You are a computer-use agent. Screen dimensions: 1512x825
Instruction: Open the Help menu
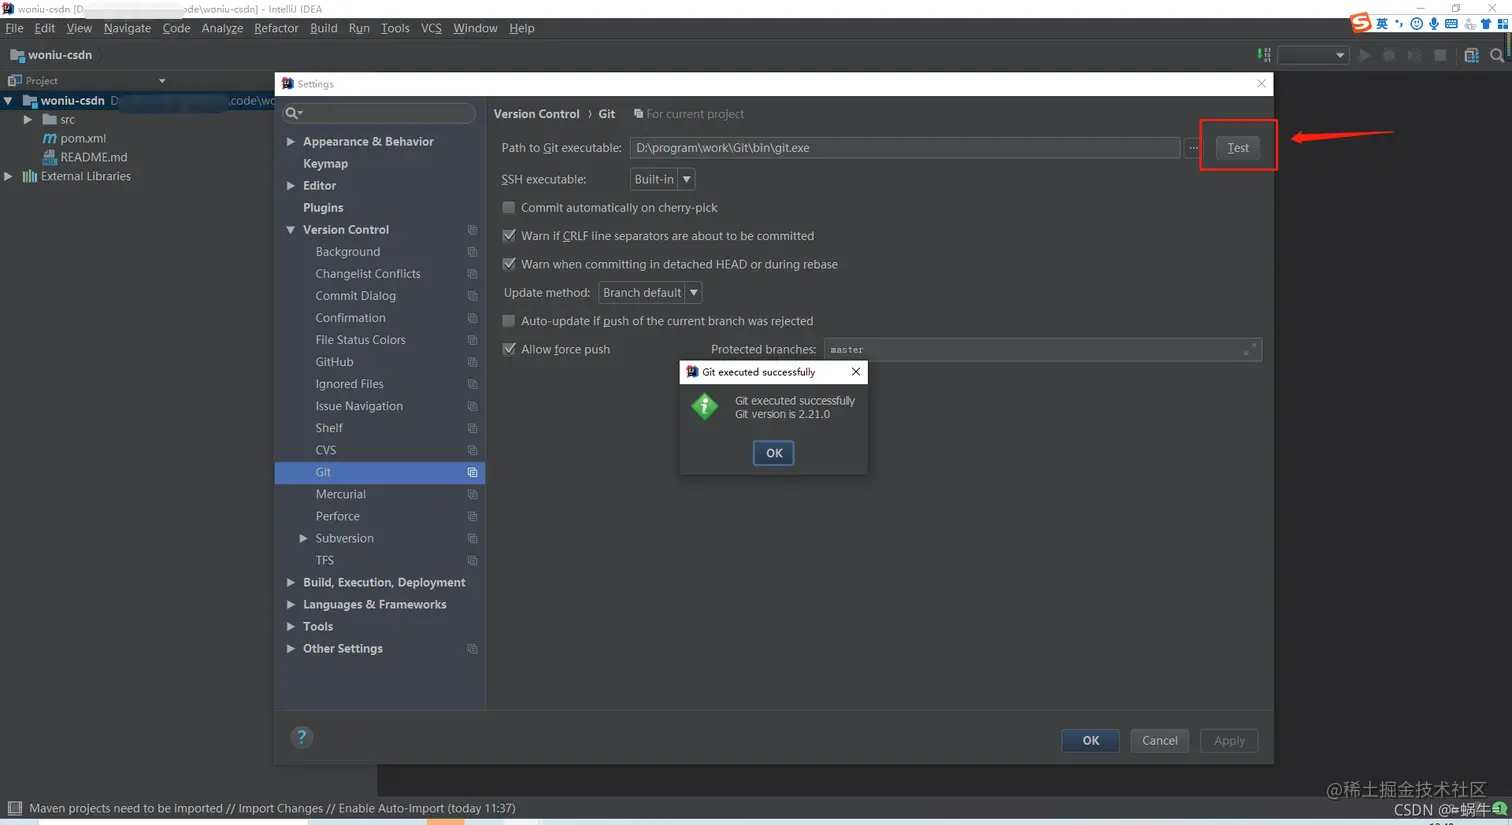click(x=521, y=28)
